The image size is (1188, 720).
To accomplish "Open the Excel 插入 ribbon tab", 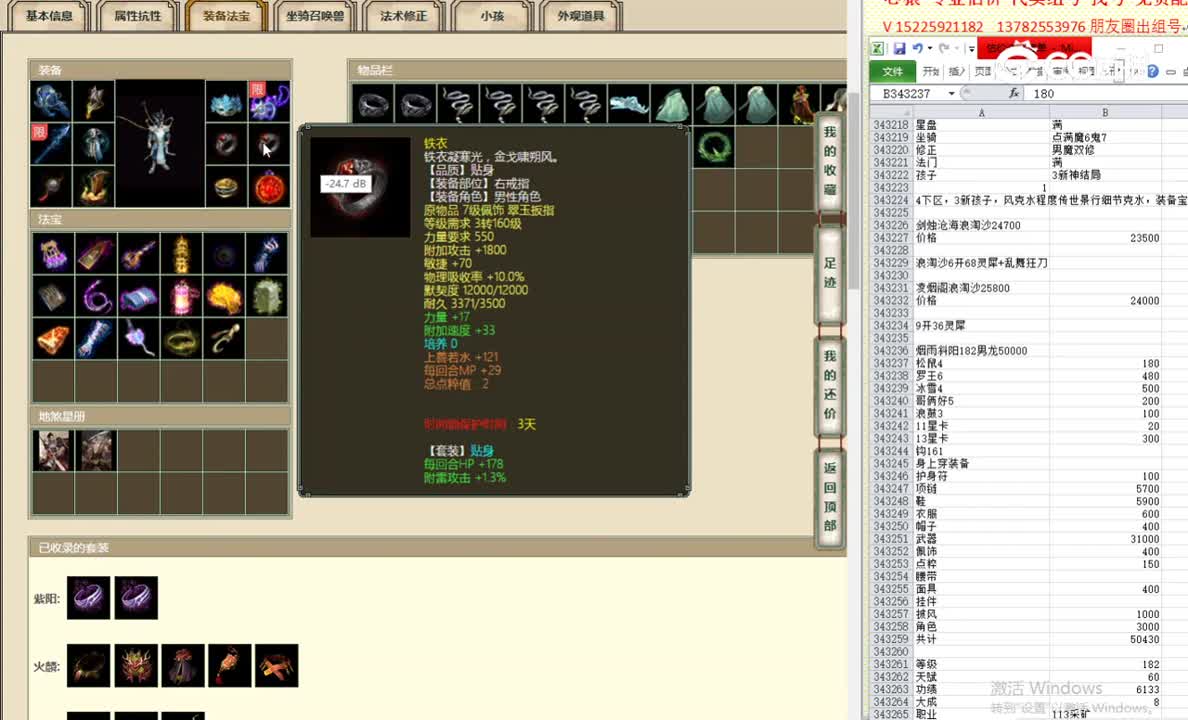I will pos(957,71).
